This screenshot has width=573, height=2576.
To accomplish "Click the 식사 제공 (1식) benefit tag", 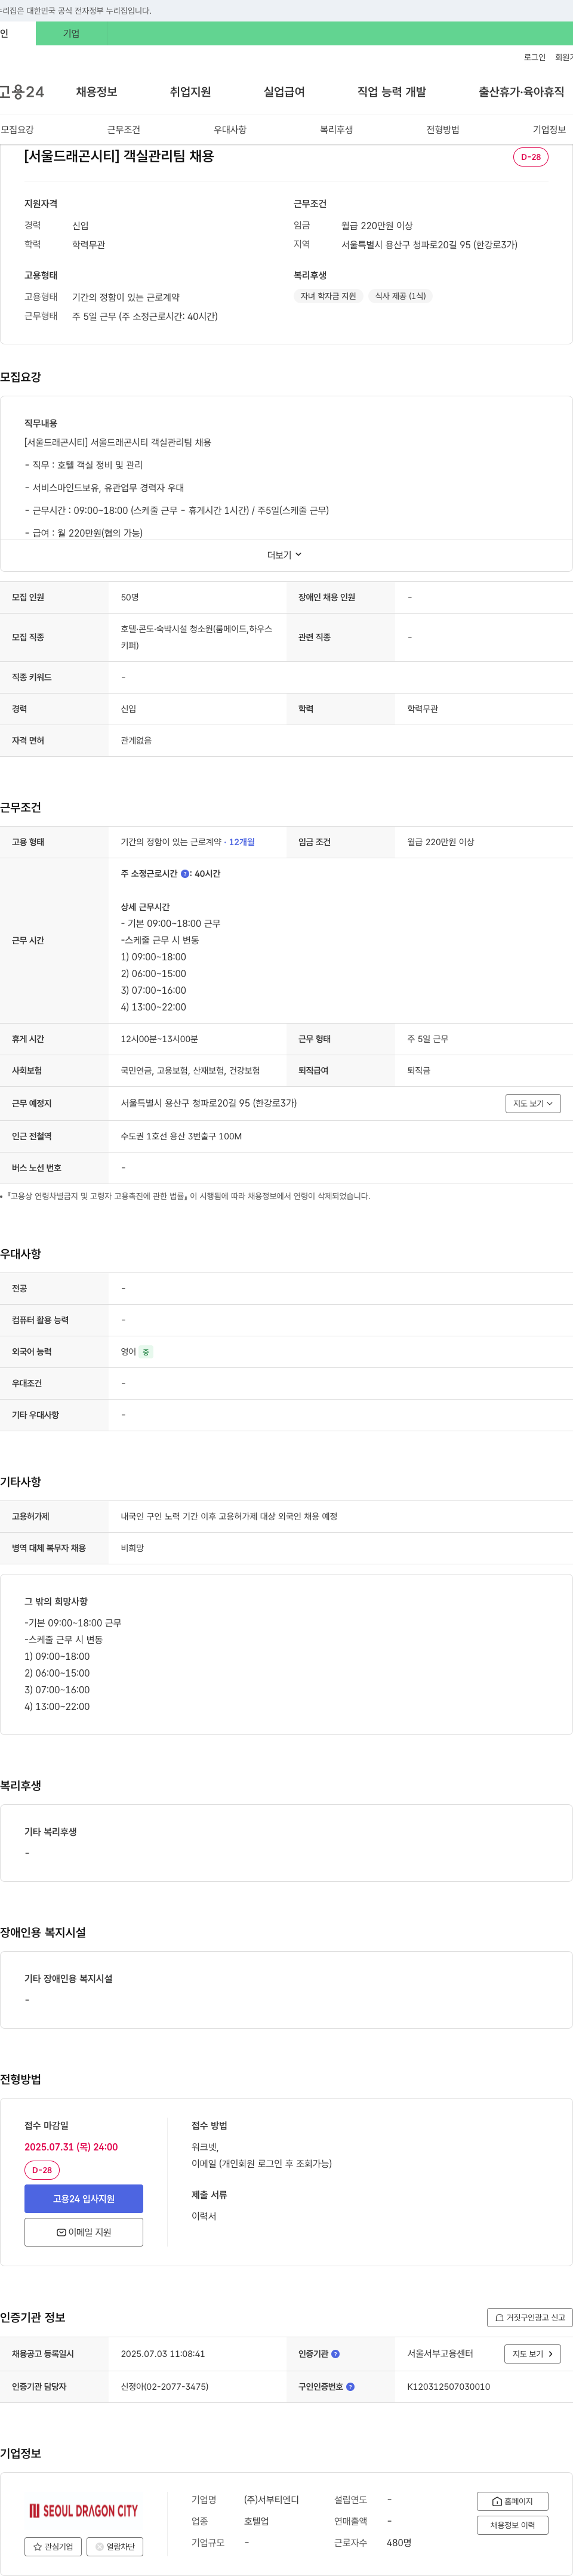I will 400,296.
